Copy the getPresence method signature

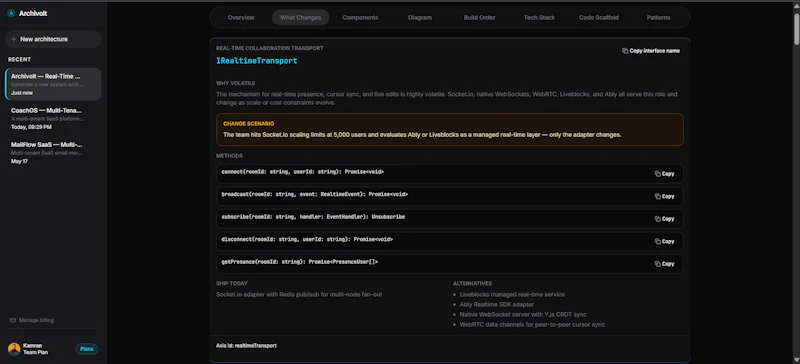[664, 264]
